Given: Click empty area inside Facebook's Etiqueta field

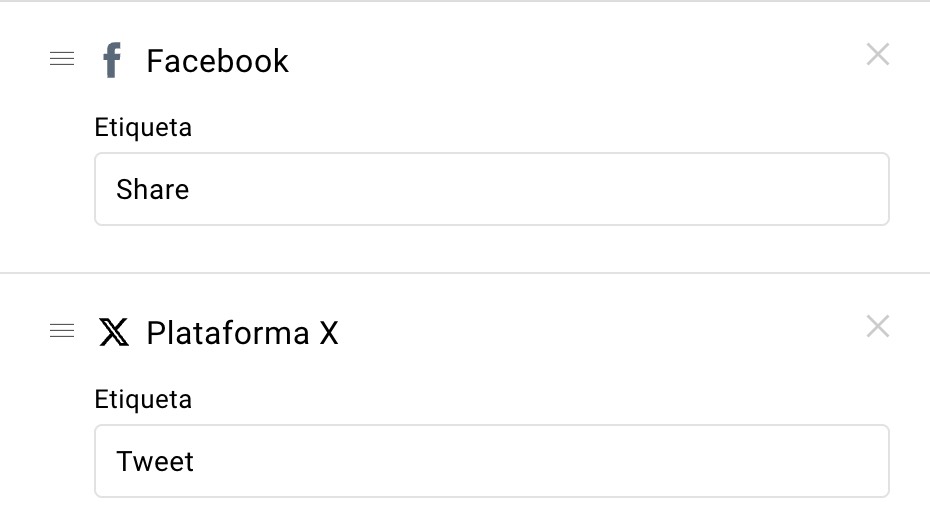Looking at the screenshot, I should click(x=534, y=189).
